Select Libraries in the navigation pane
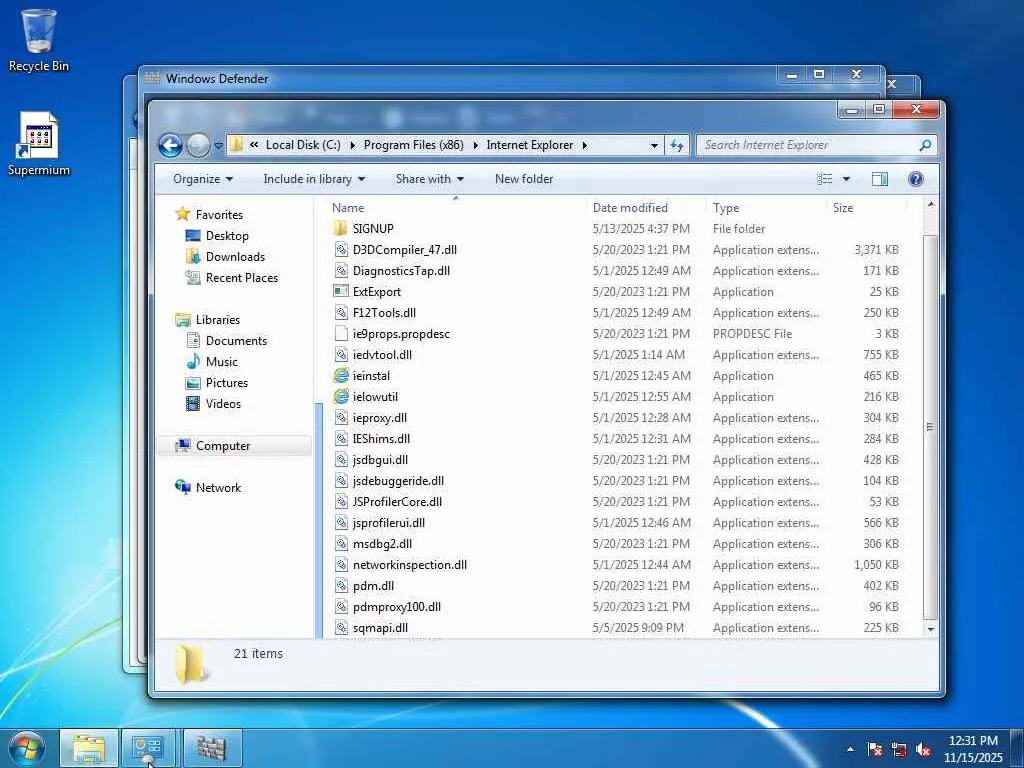The width and height of the screenshot is (1024, 768). pos(217,320)
